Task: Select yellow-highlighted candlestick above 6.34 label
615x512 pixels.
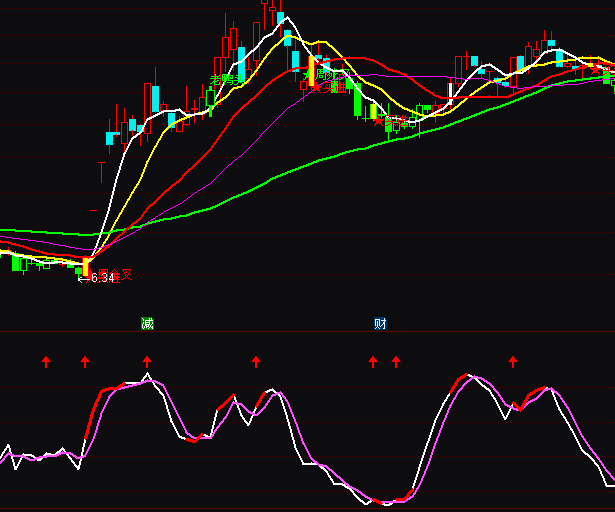Action: (x=86, y=267)
